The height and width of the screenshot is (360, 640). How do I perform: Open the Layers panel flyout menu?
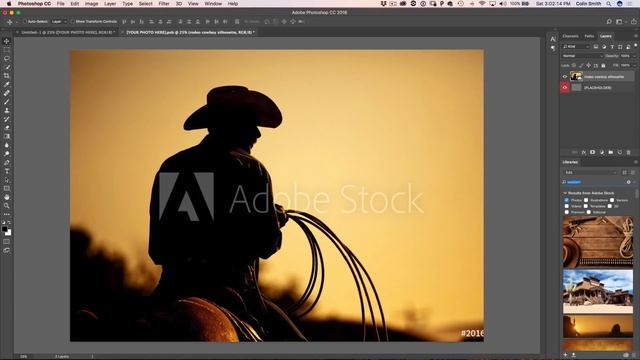click(x=636, y=36)
